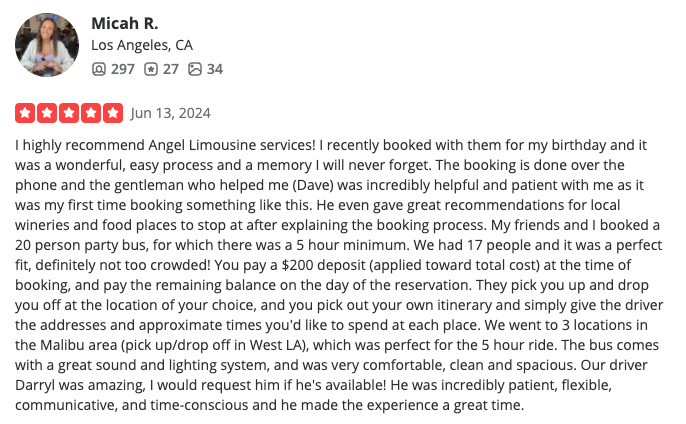Click the fifth red rating star
The height and width of the screenshot is (424, 686).
click(x=113, y=113)
